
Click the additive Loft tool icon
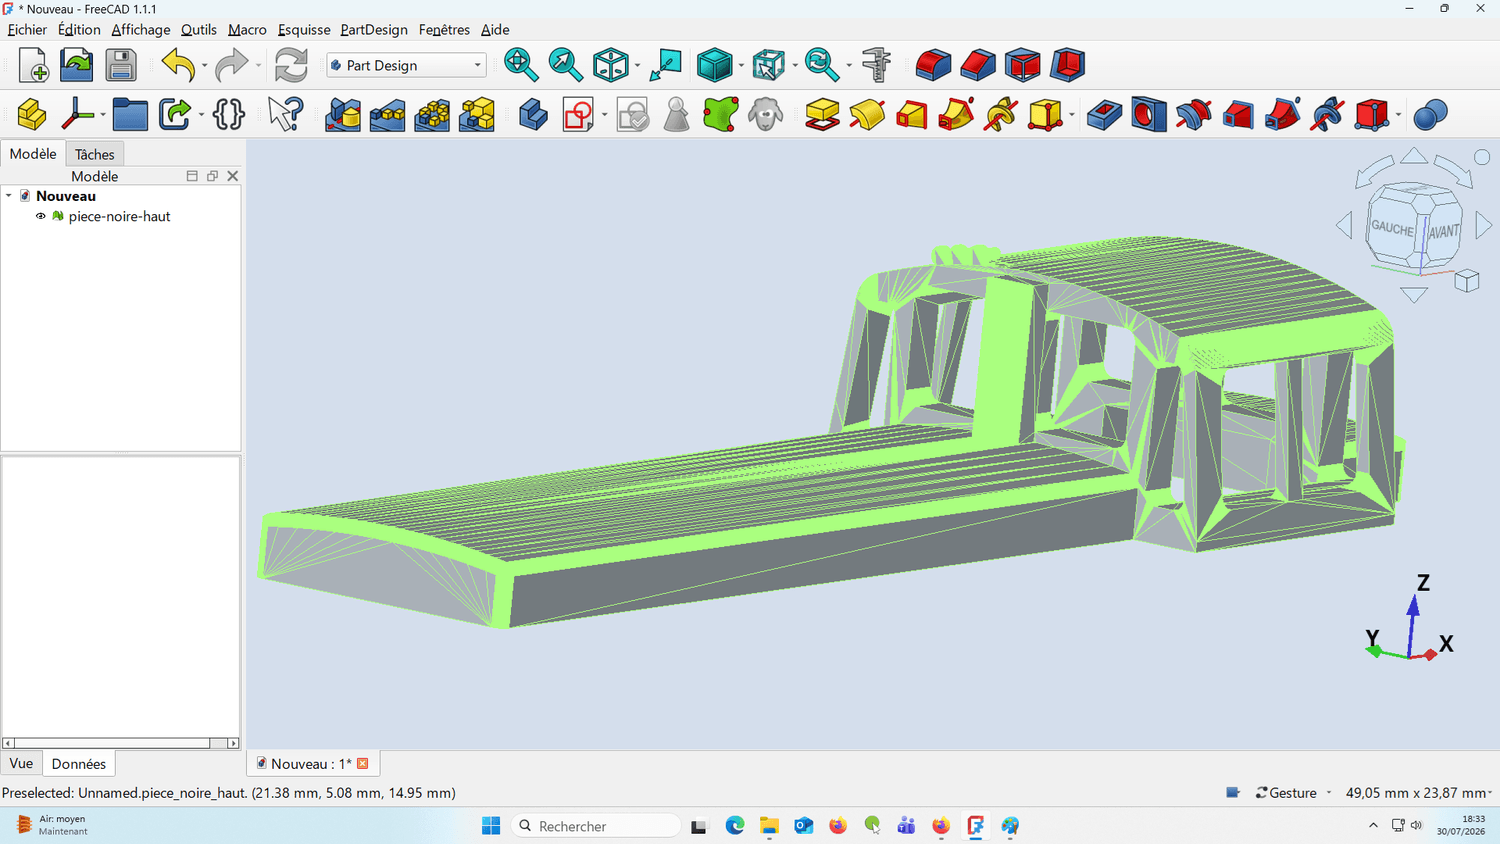[912, 115]
